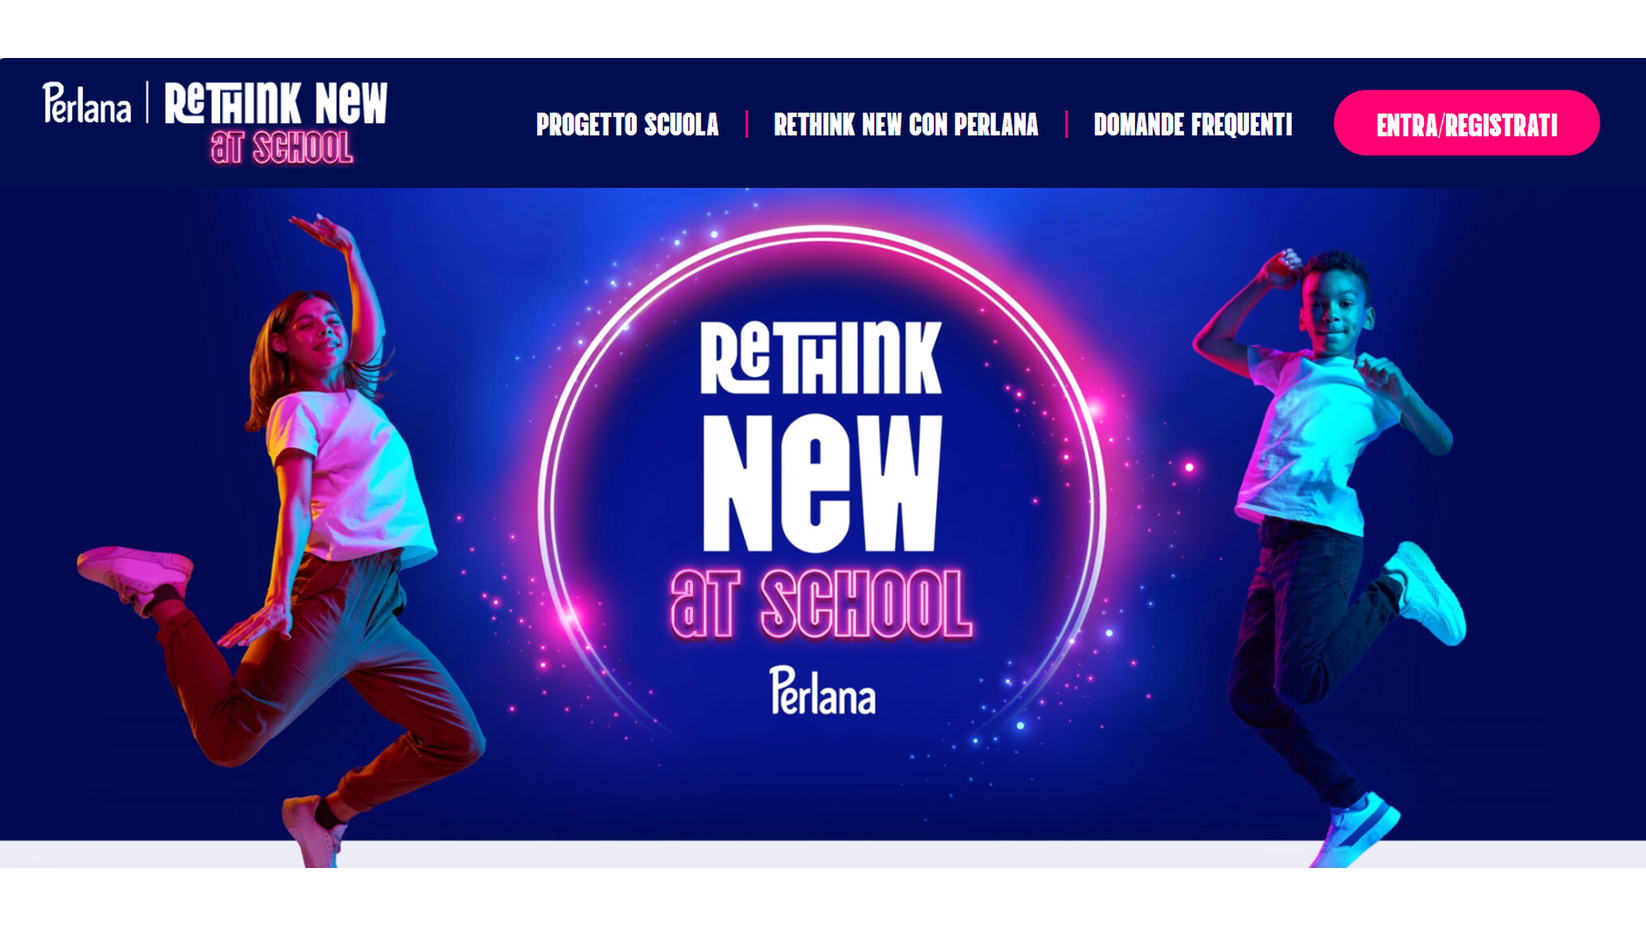Click neon 'at School' text in banner
The image size is (1646, 926).
tap(821, 605)
